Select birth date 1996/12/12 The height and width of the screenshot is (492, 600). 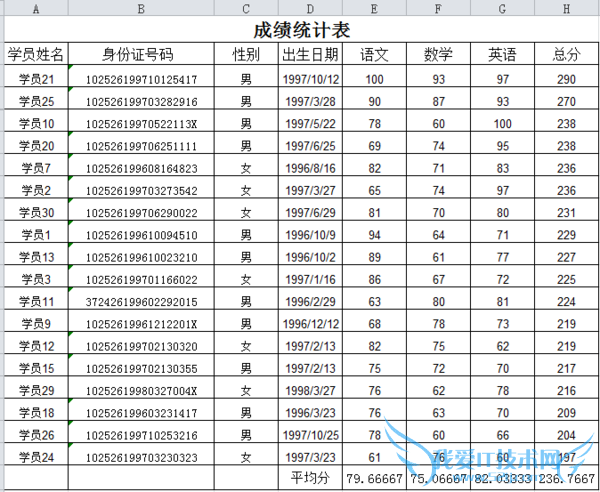[x=310, y=320]
